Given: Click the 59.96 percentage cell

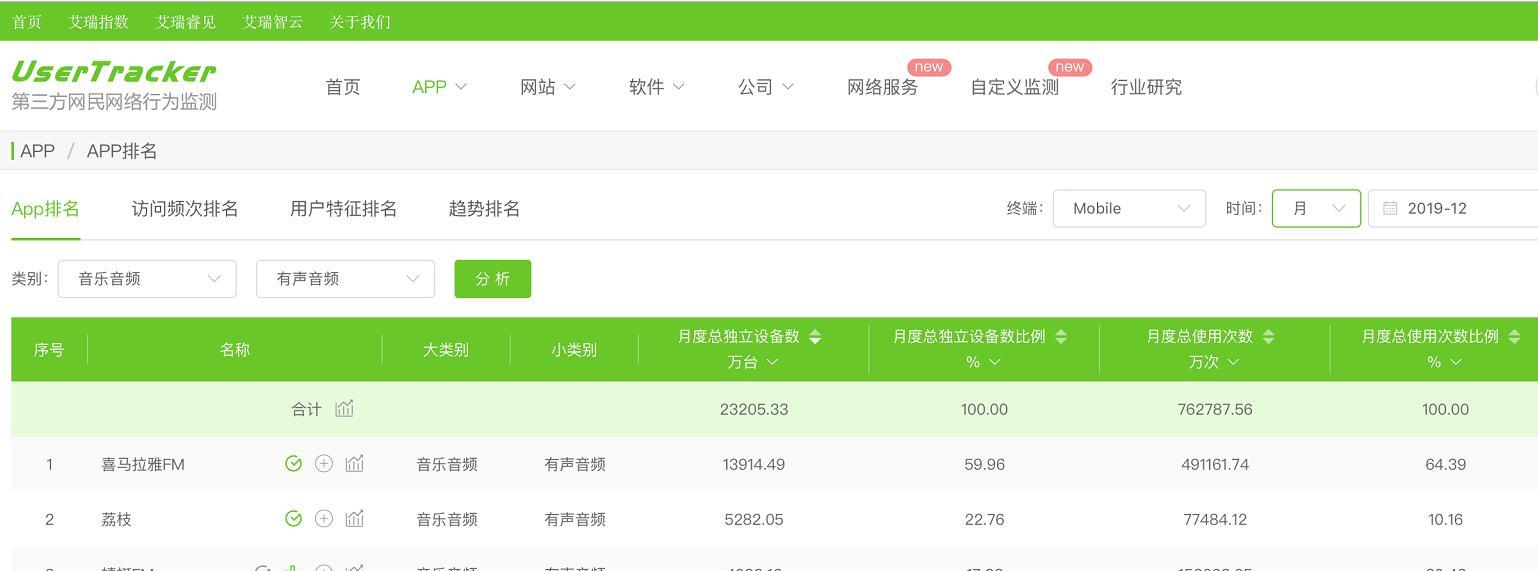Looking at the screenshot, I should (x=984, y=464).
